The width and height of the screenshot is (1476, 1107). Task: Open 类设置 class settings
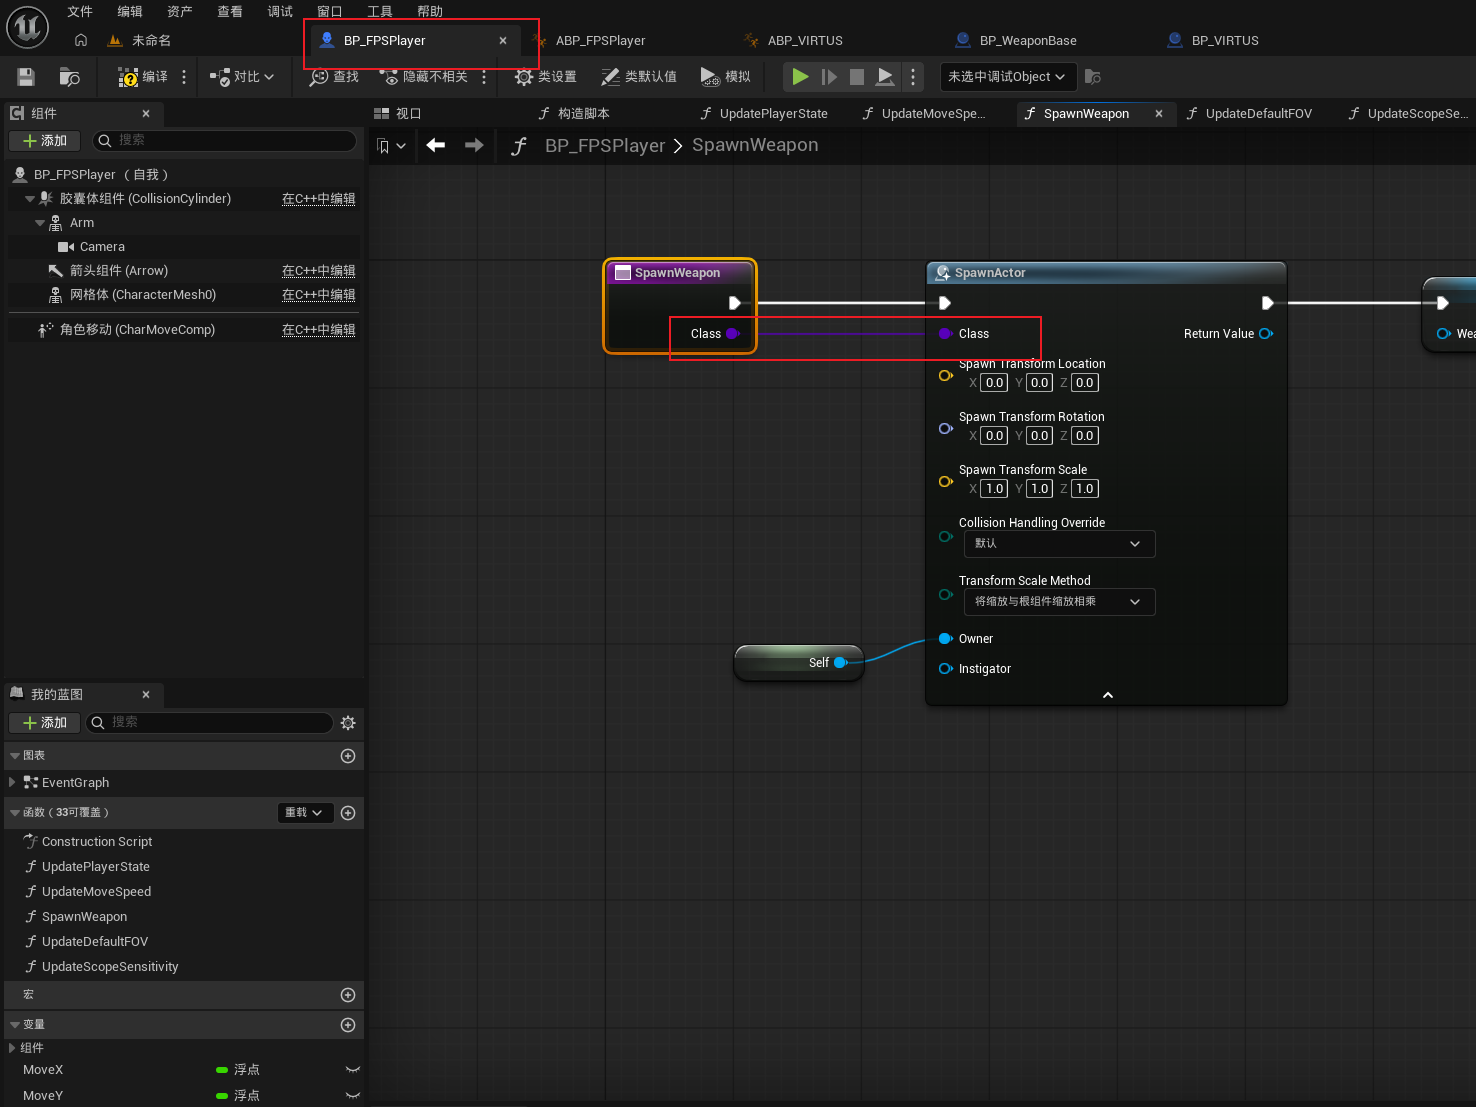pyautogui.click(x=546, y=77)
